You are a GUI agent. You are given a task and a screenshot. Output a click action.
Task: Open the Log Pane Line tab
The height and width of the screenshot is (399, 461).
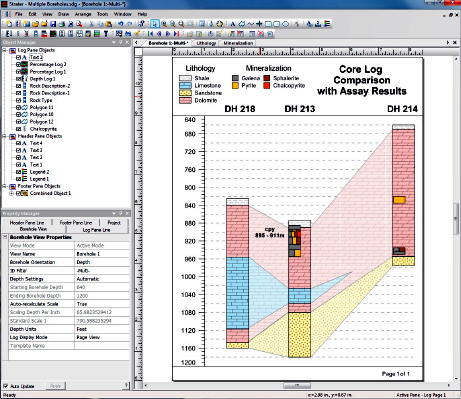tap(96, 230)
